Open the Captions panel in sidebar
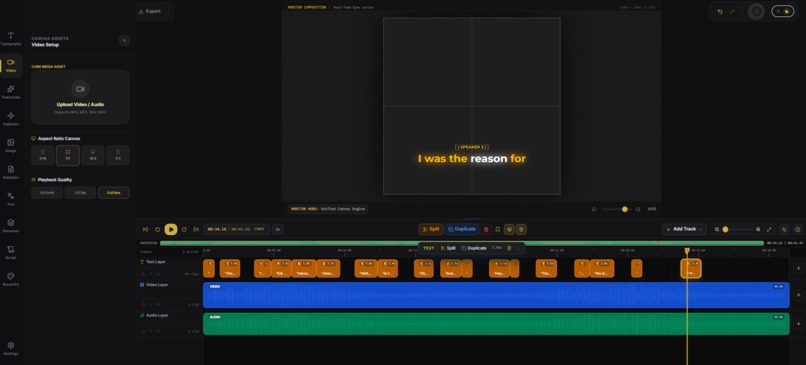 click(11, 119)
